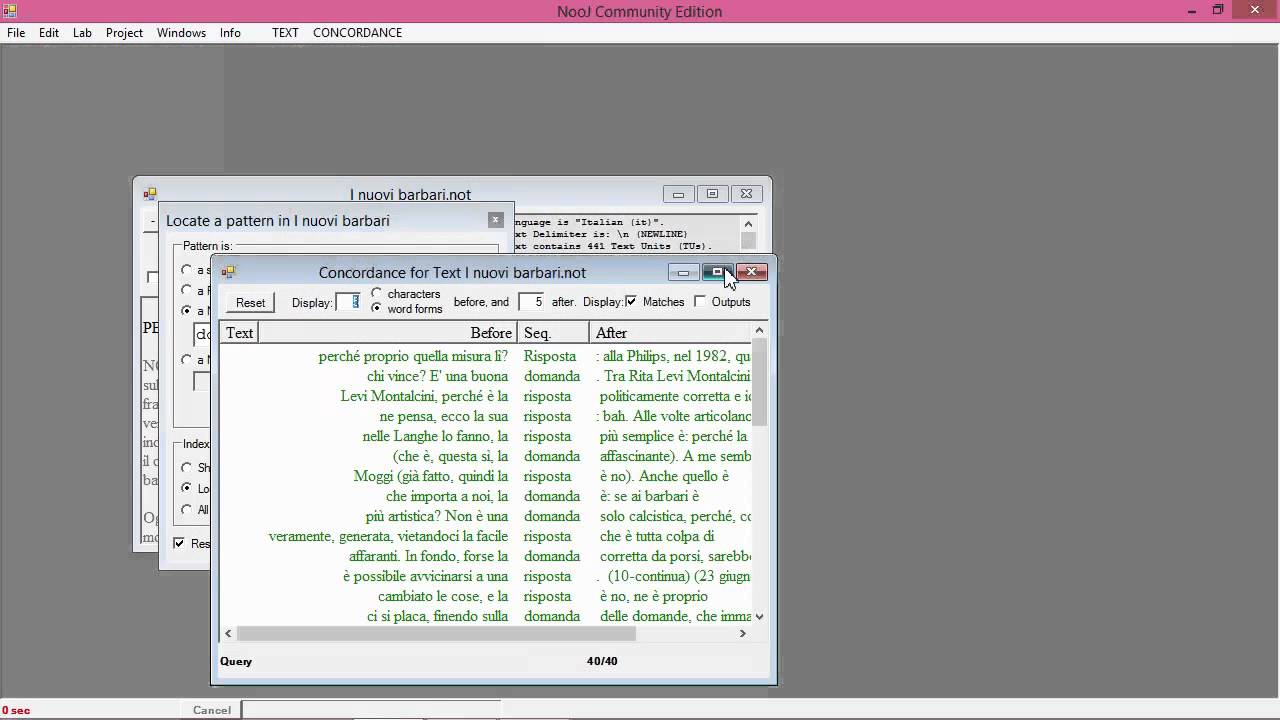Screen dimensions: 1280x720
Task: Focus the after-count field showing 5
Action: pyautogui.click(x=532, y=301)
